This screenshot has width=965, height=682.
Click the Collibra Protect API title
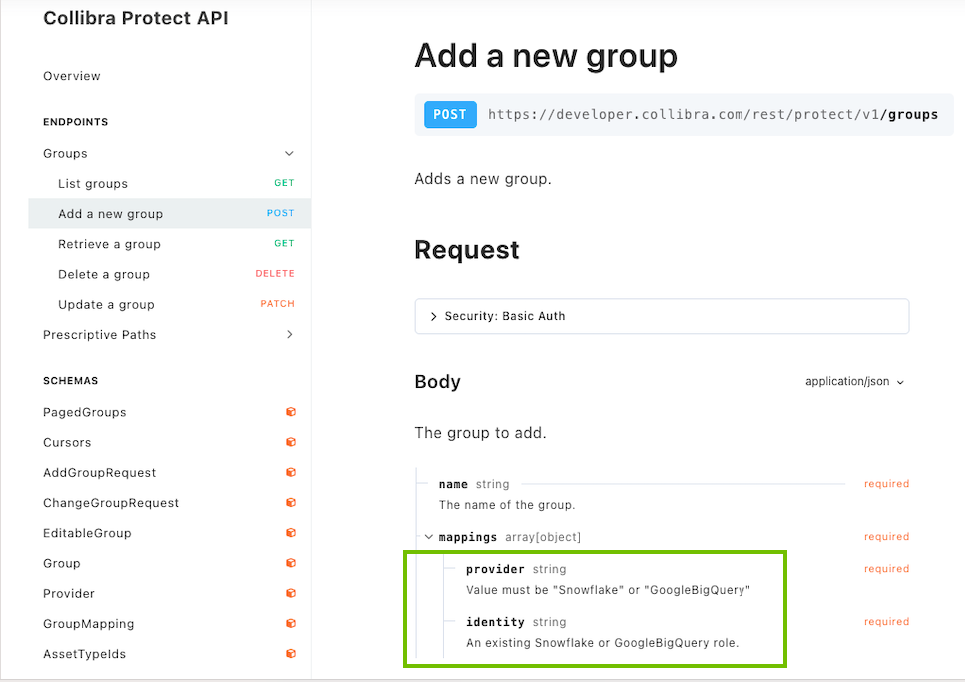[x=135, y=18]
